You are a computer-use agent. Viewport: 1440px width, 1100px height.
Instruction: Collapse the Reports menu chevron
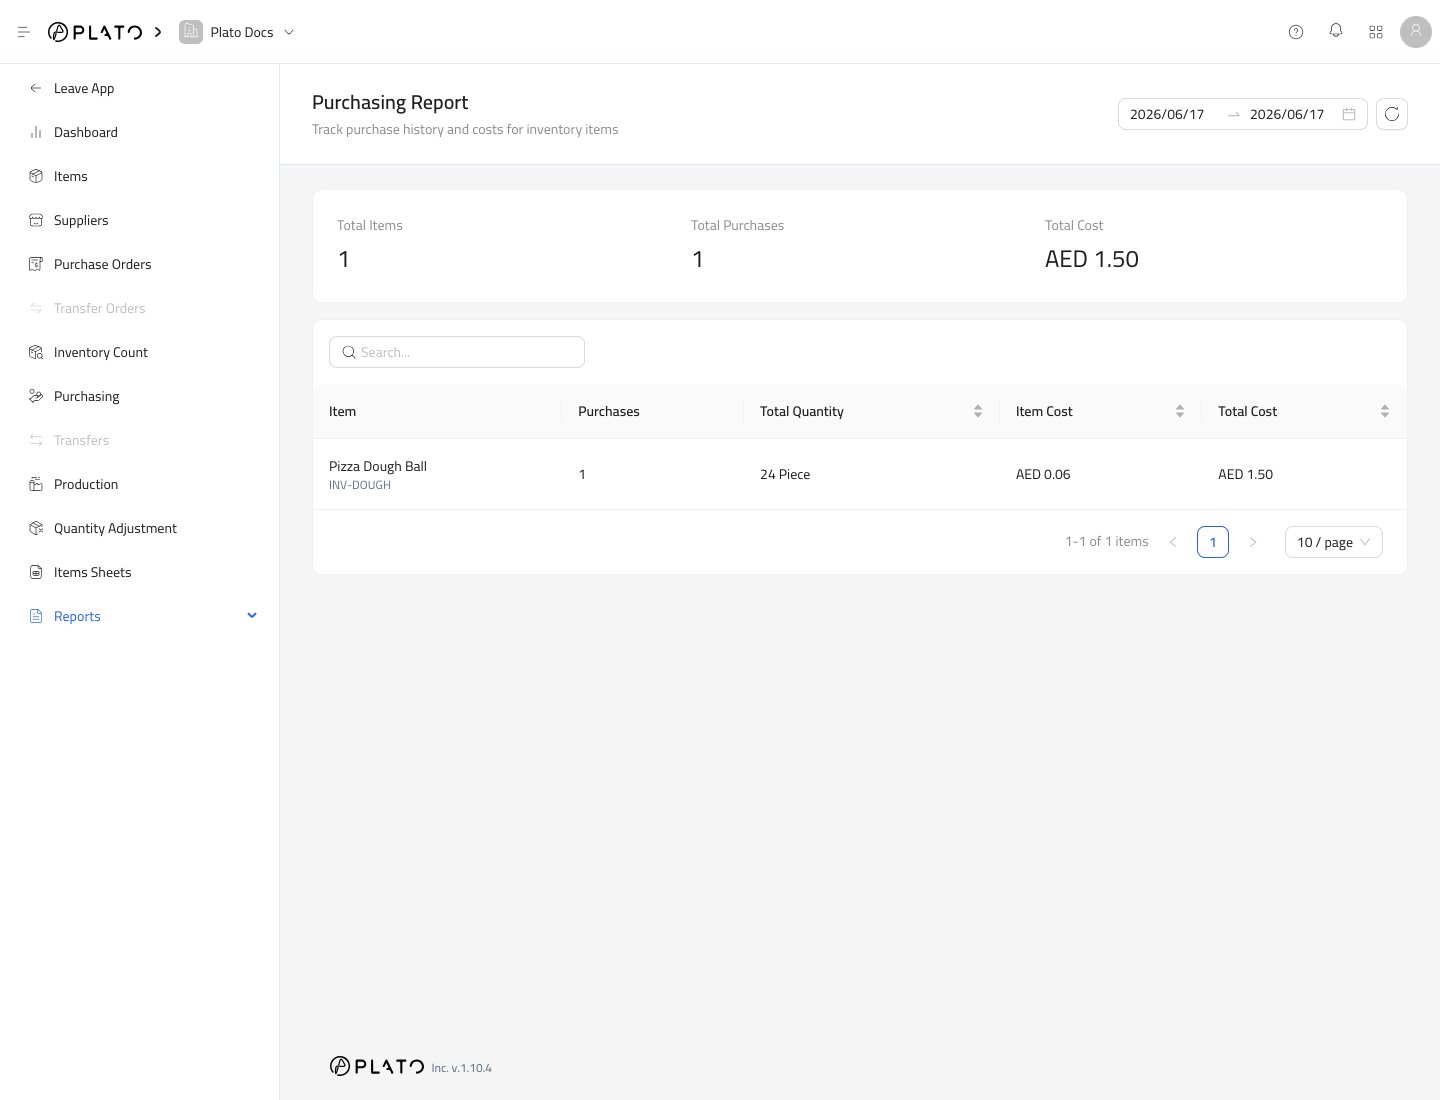click(x=252, y=616)
